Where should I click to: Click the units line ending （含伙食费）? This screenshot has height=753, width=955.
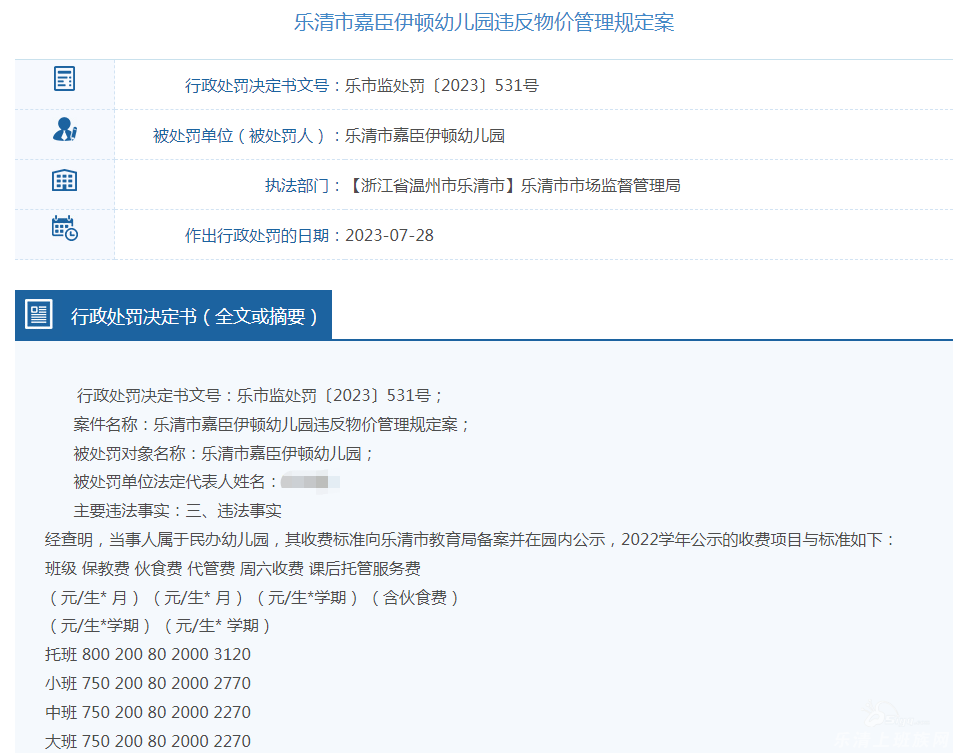(253, 598)
